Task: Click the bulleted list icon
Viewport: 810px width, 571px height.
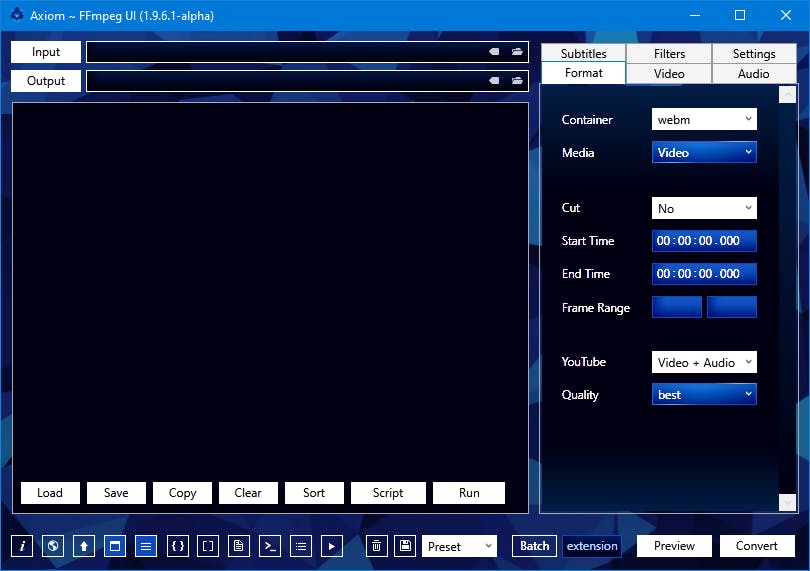Action: pyautogui.click(x=301, y=546)
